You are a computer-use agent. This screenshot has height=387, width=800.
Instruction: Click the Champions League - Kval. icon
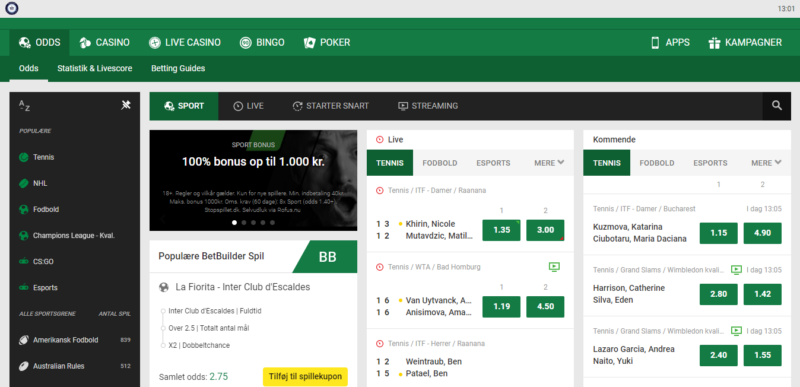23,236
